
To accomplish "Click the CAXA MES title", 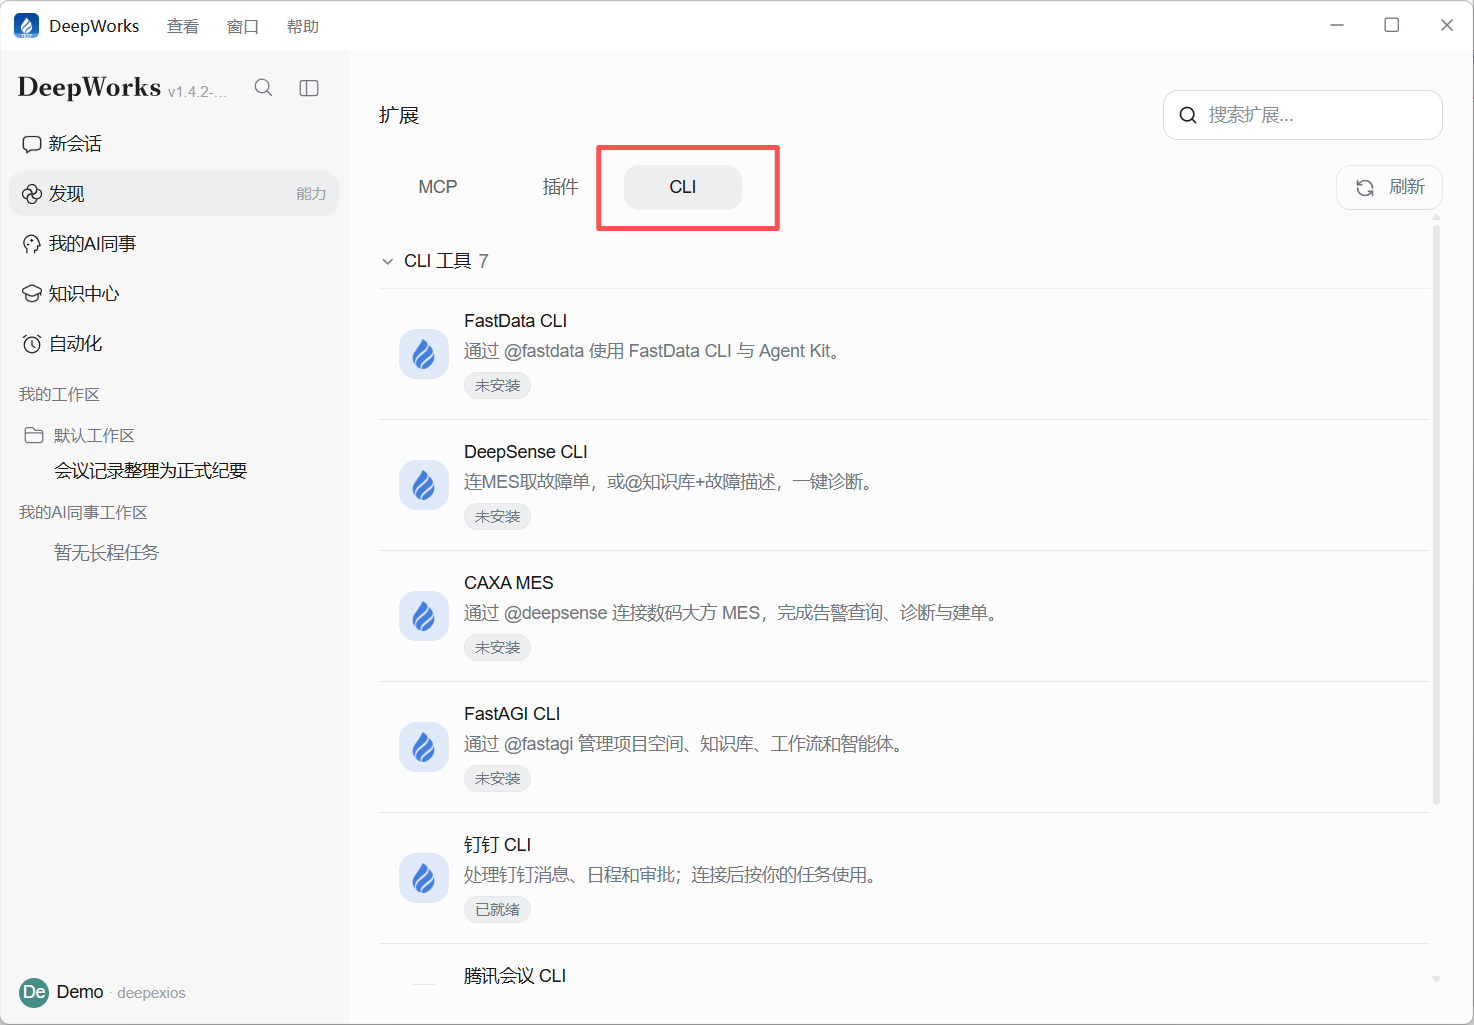I will point(508,583).
